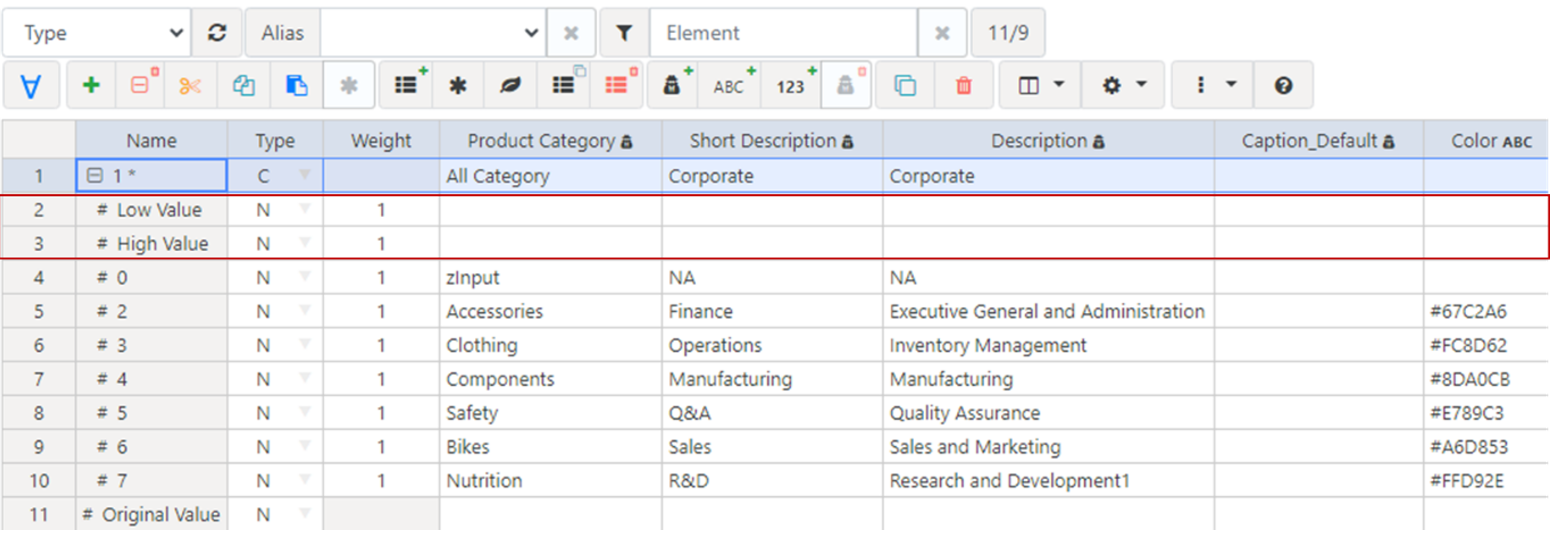Click the greyed remove attribute lock icon
The width and height of the screenshot is (1552, 533).
tap(847, 85)
